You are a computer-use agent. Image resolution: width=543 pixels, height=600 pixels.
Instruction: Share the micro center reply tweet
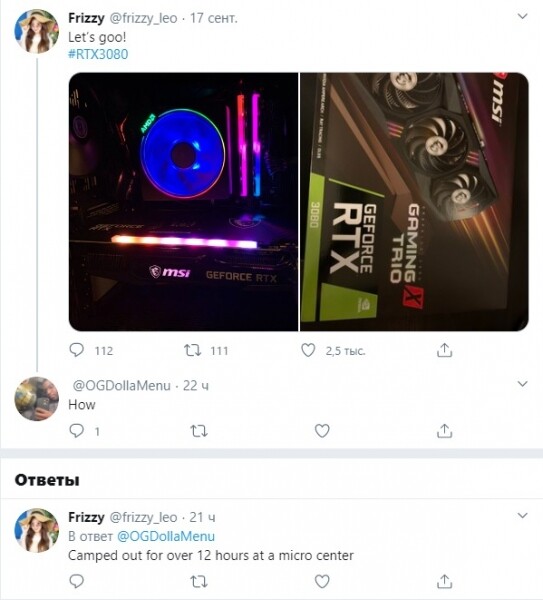pyautogui.click(x=444, y=581)
